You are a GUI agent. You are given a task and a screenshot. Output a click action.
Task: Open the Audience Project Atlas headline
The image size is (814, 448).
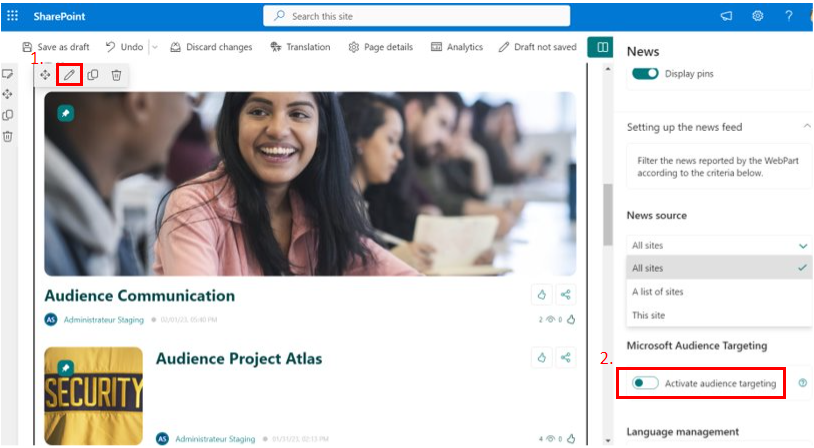point(239,359)
